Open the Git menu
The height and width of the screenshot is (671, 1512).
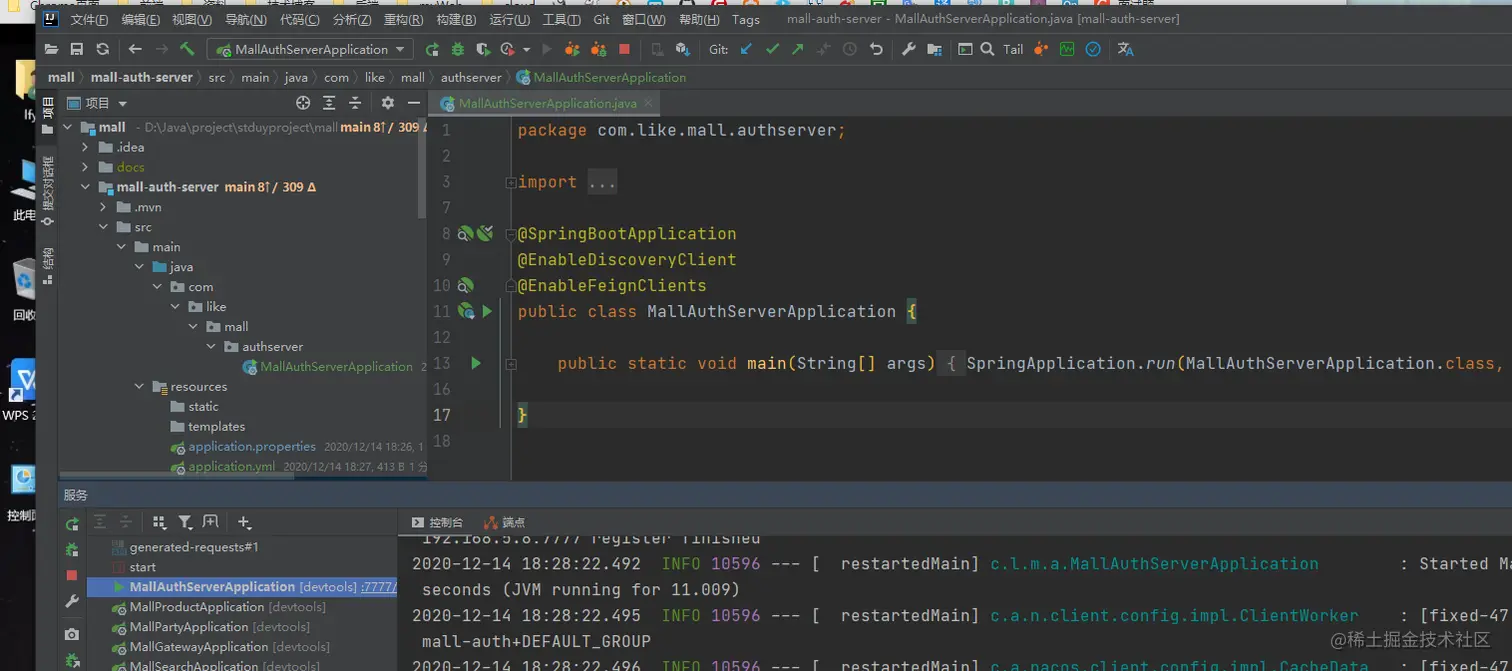coord(601,20)
